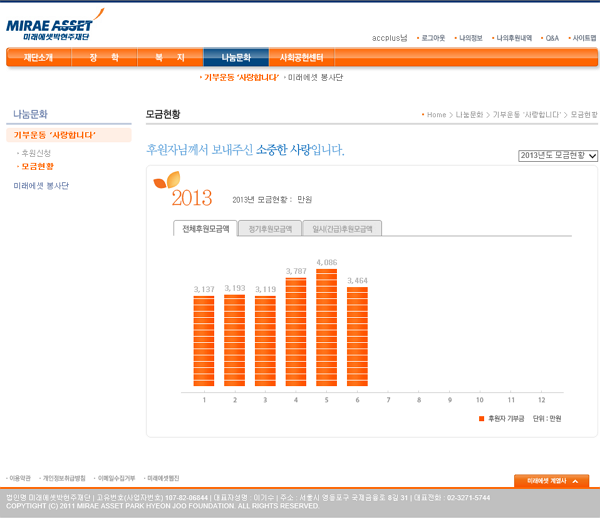Select 미래에셋 봉사단 in left sidebar

41,186
